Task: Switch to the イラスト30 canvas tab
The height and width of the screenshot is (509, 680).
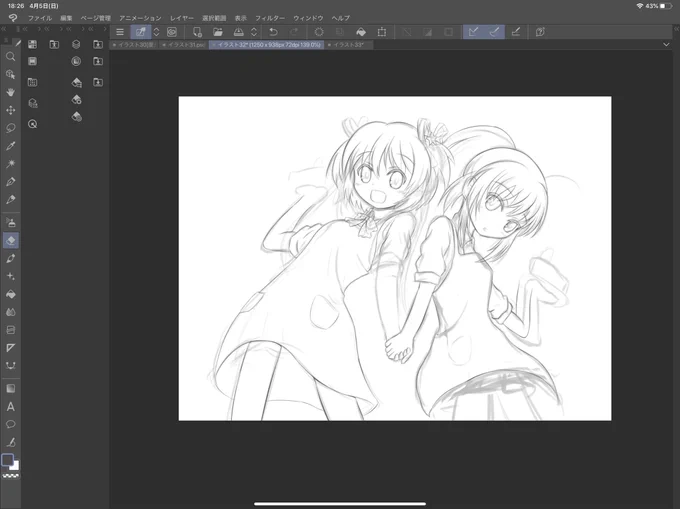Action: (134, 45)
